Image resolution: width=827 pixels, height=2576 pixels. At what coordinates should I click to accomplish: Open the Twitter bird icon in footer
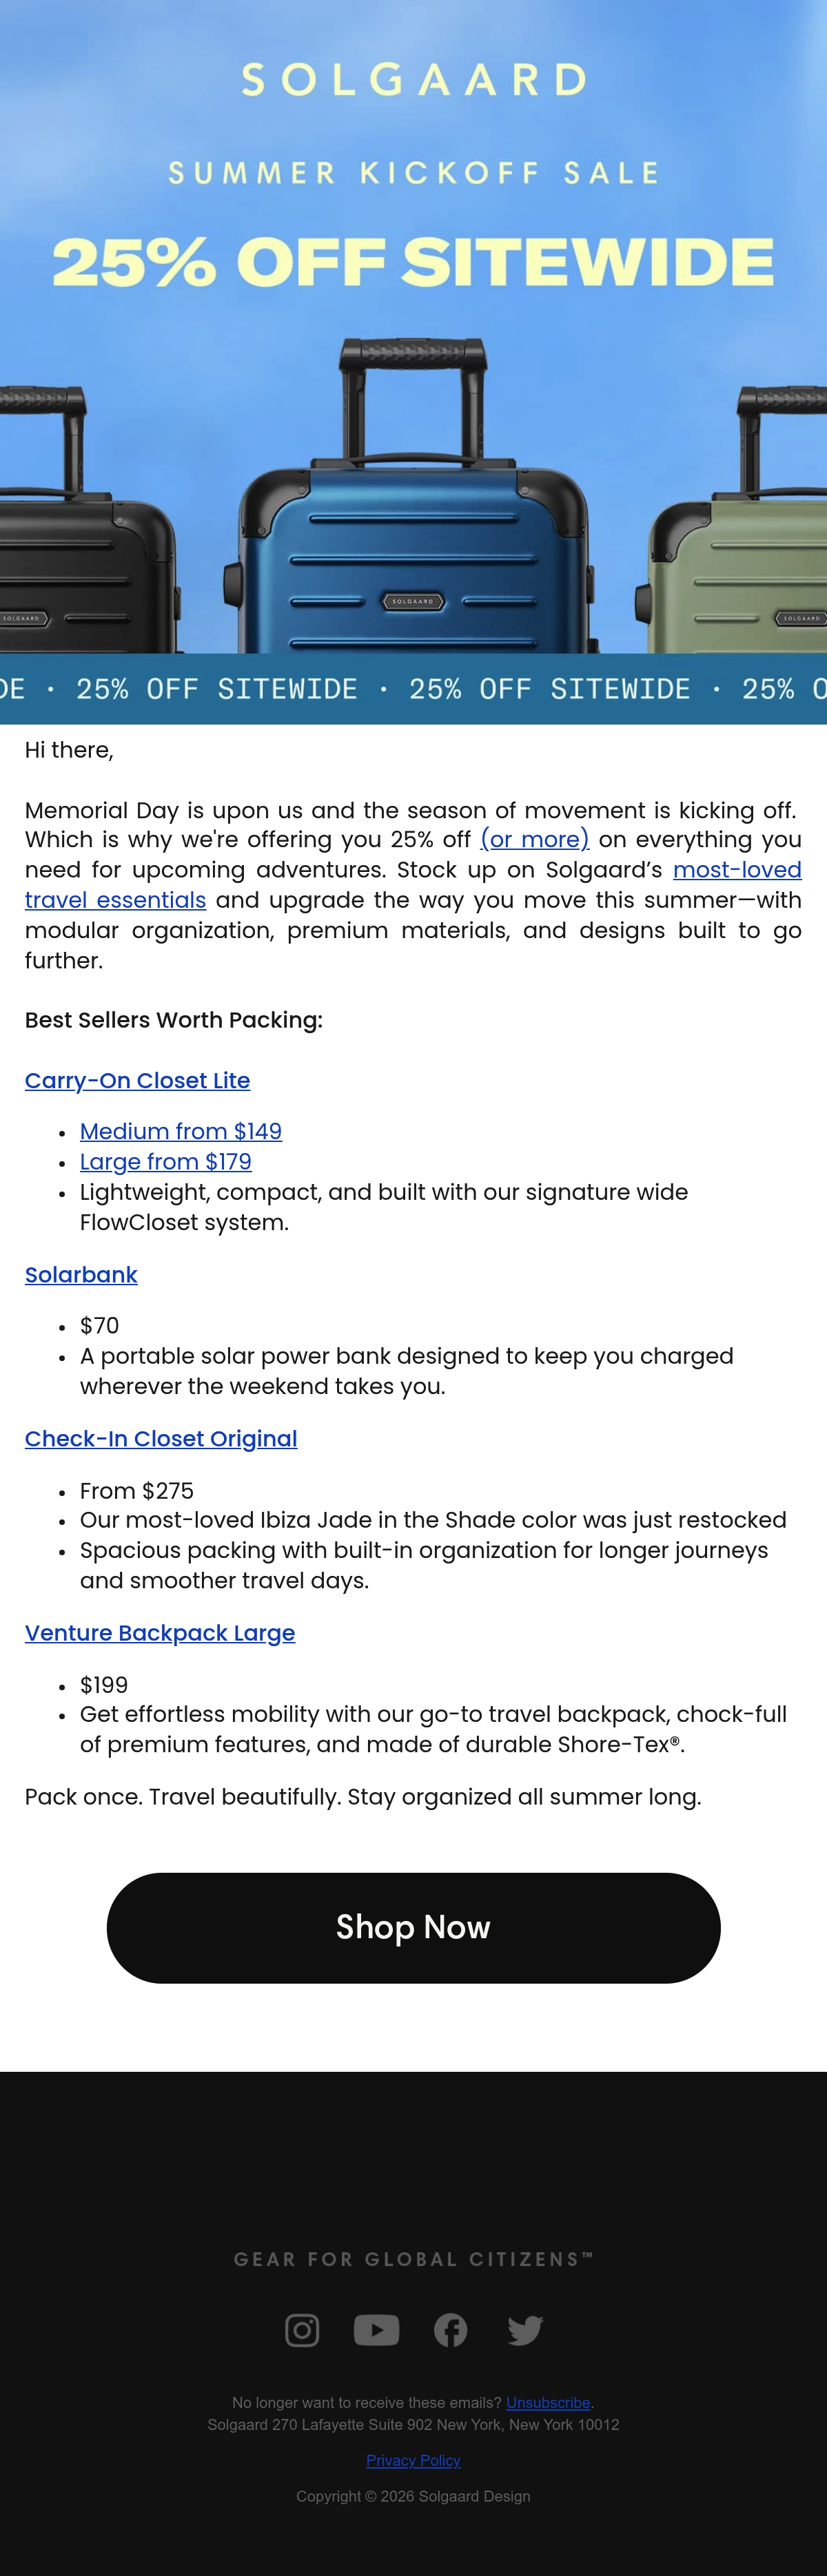(525, 2330)
